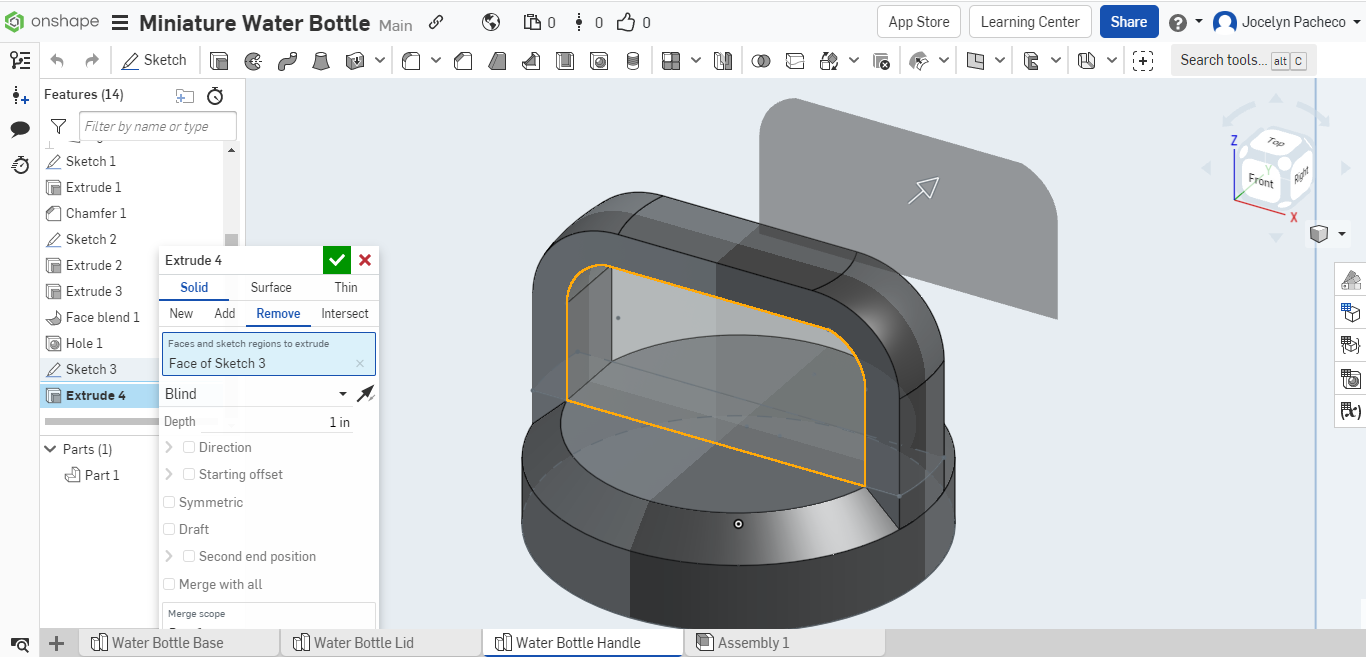The width and height of the screenshot is (1366, 657).
Task: Switch to the Water Bottle Lid tab
Action: [363, 643]
